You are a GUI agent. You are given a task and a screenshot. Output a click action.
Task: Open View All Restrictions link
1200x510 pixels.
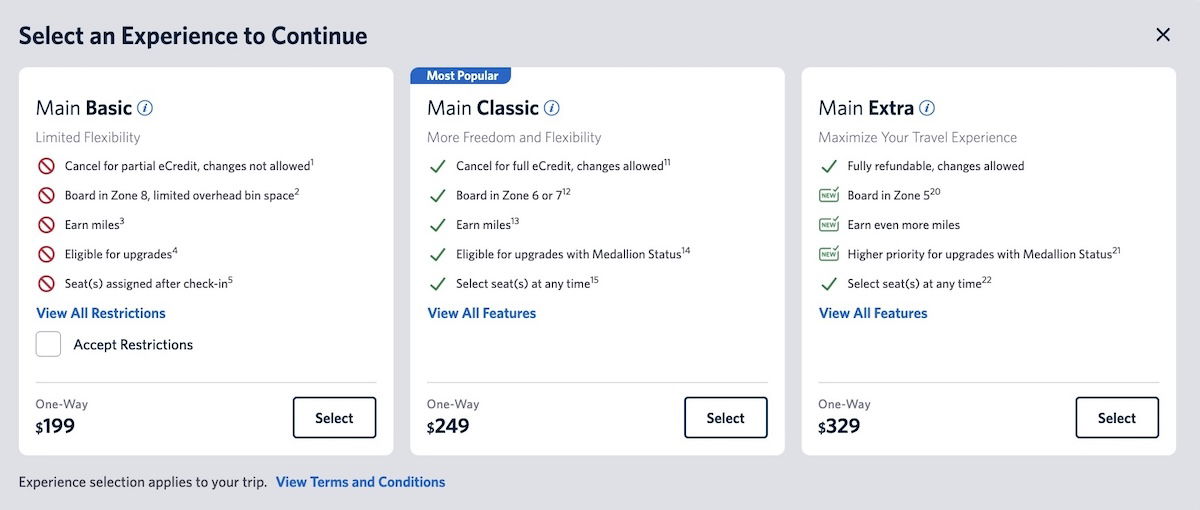(x=101, y=313)
